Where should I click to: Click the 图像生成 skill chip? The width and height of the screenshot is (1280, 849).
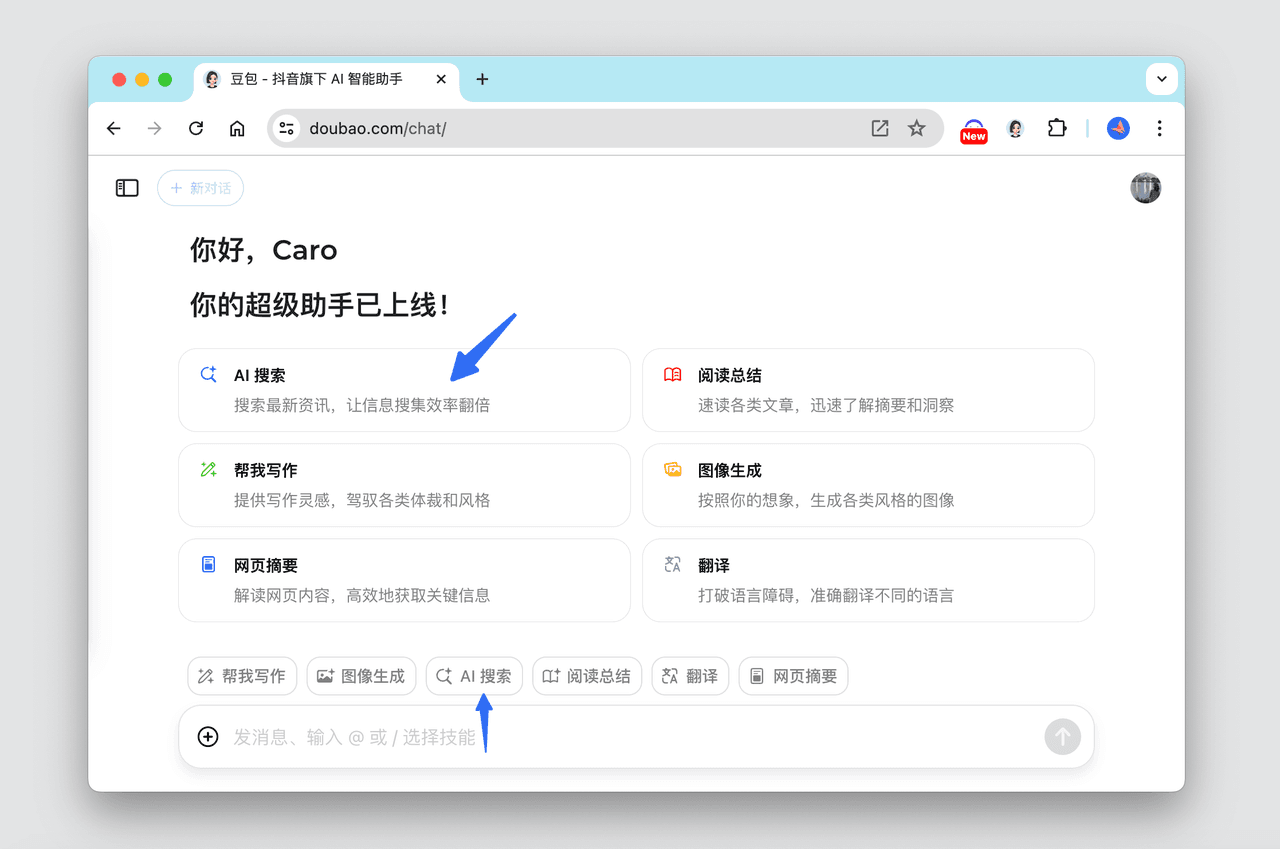point(361,676)
